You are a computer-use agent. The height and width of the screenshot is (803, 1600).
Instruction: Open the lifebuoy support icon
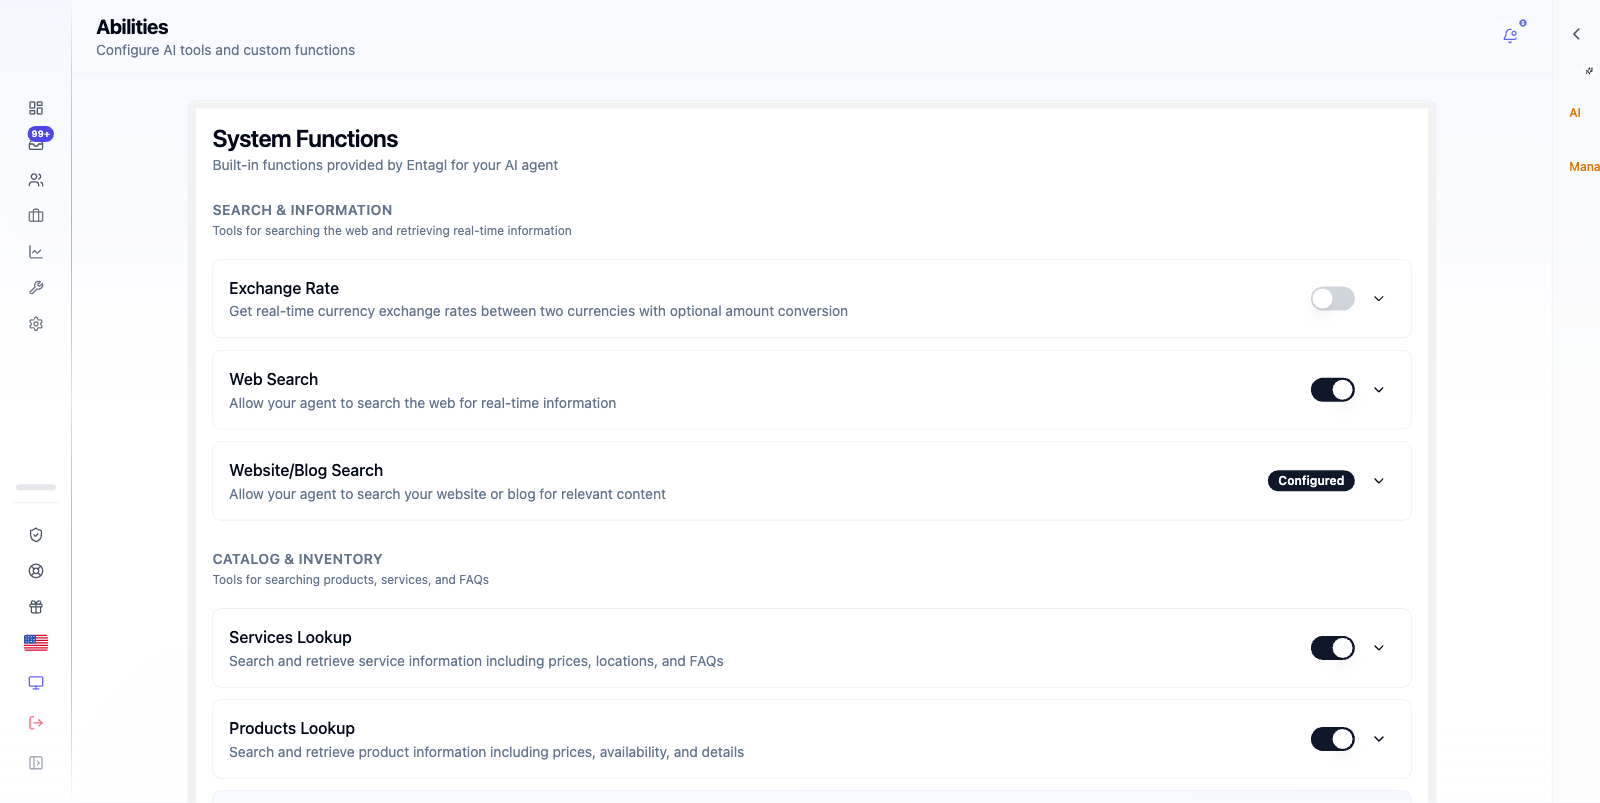click(36, 571)
